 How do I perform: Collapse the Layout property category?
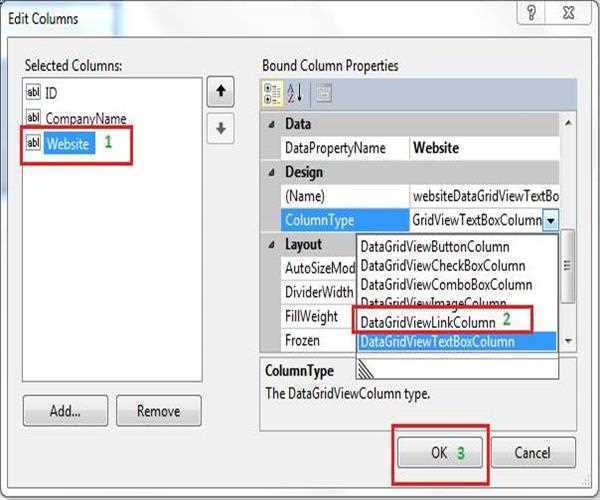click(272, 245)
